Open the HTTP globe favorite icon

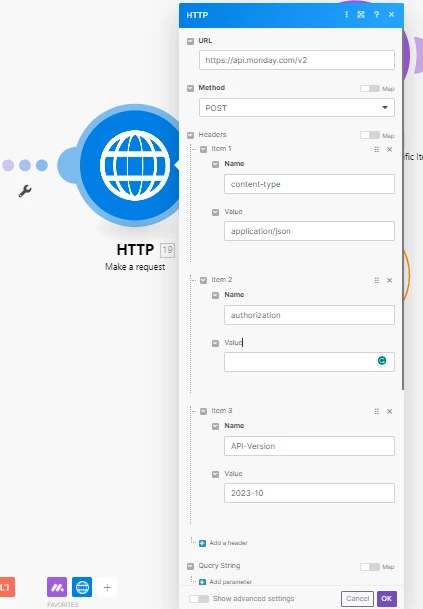click(x=82, y=587)
